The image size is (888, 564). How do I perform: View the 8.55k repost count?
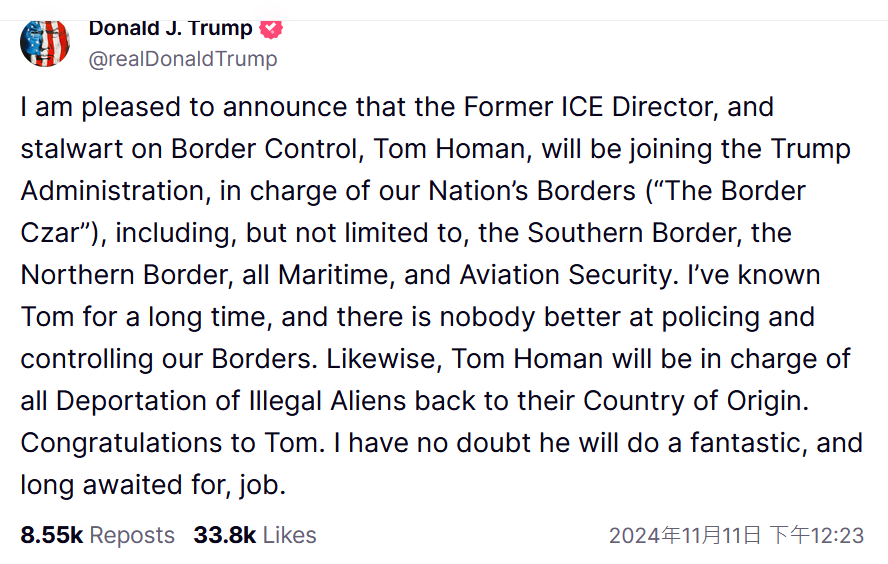(x=52, y=535)
